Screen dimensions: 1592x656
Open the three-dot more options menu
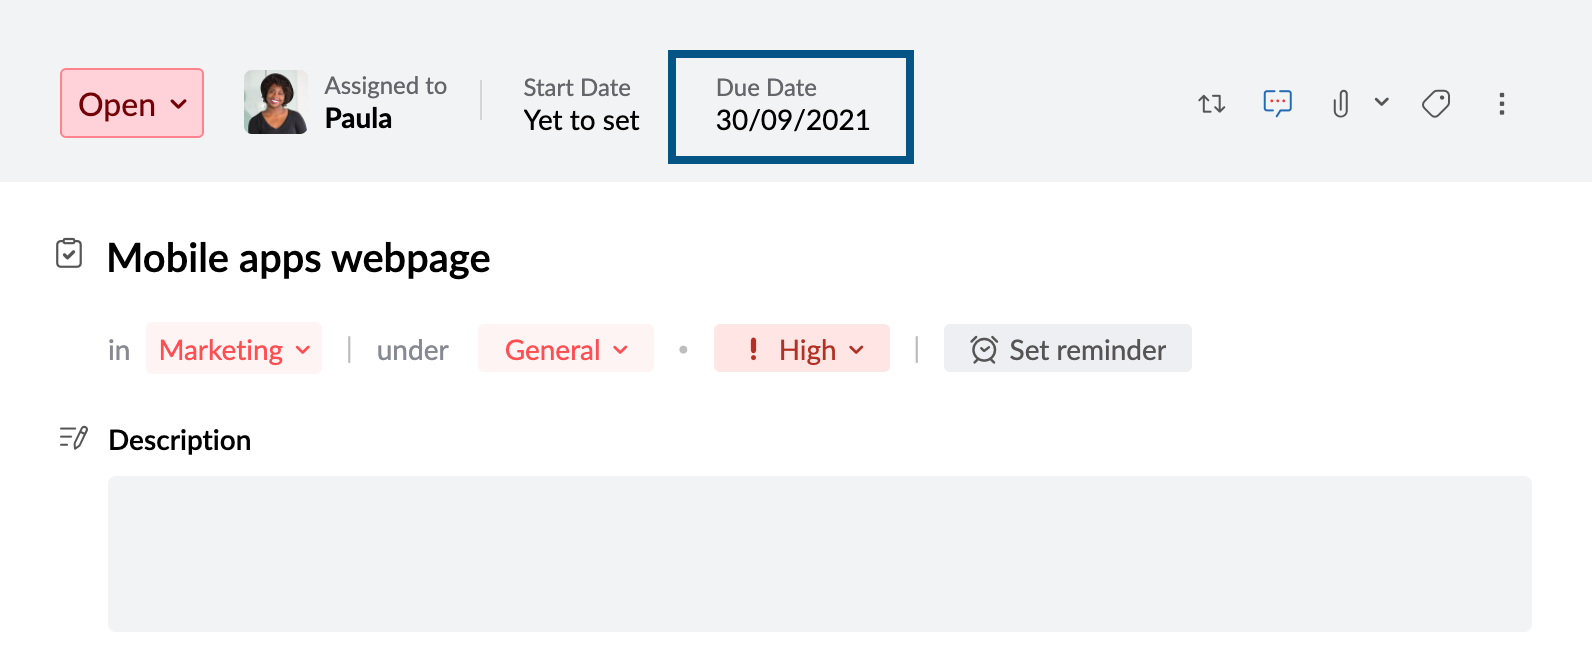1501,103
